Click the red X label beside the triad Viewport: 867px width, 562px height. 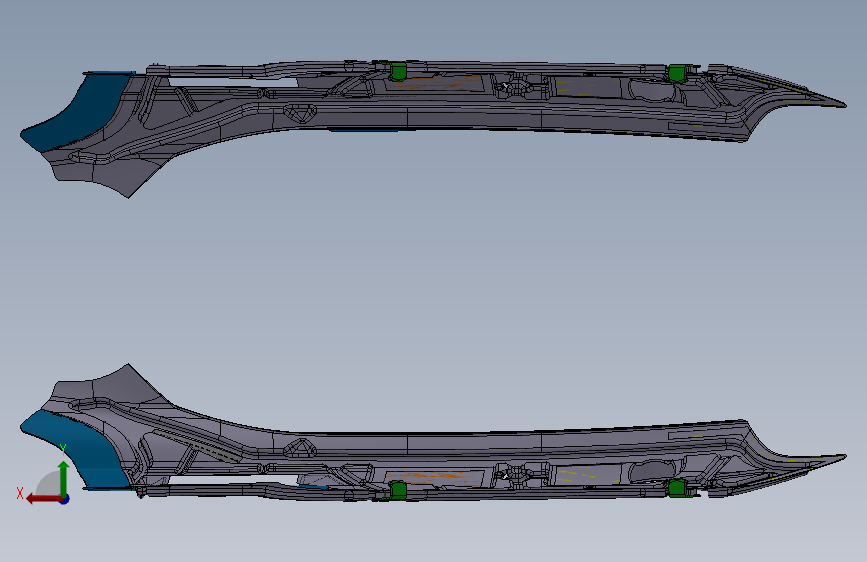click(20, 493)
